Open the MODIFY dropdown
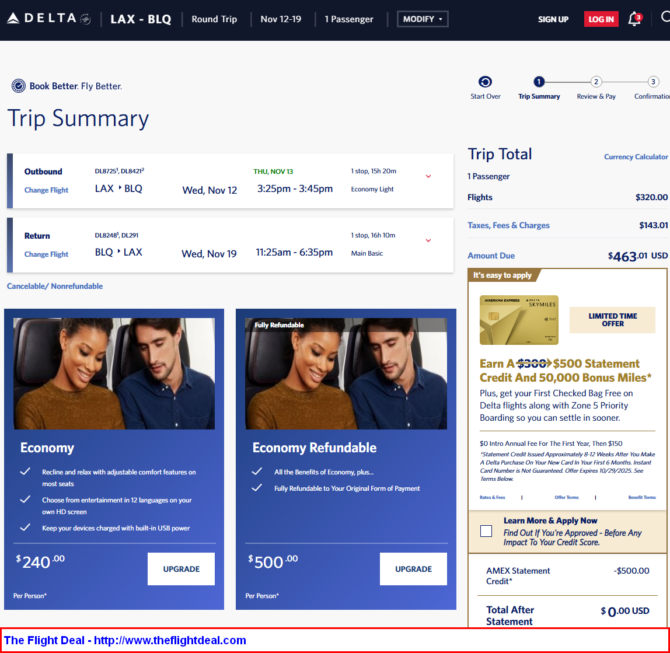Viewport: 670px width, 653px height. [422, 19]
